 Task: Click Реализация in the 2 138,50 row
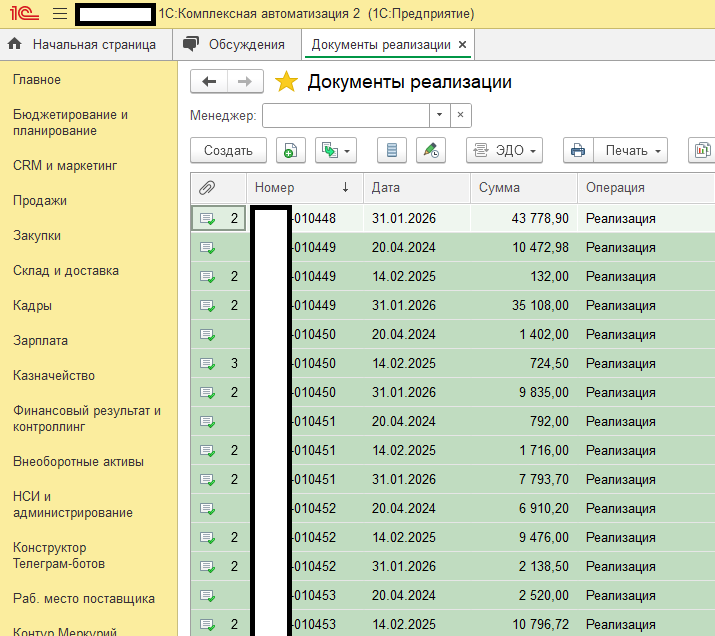pos(621,567)
